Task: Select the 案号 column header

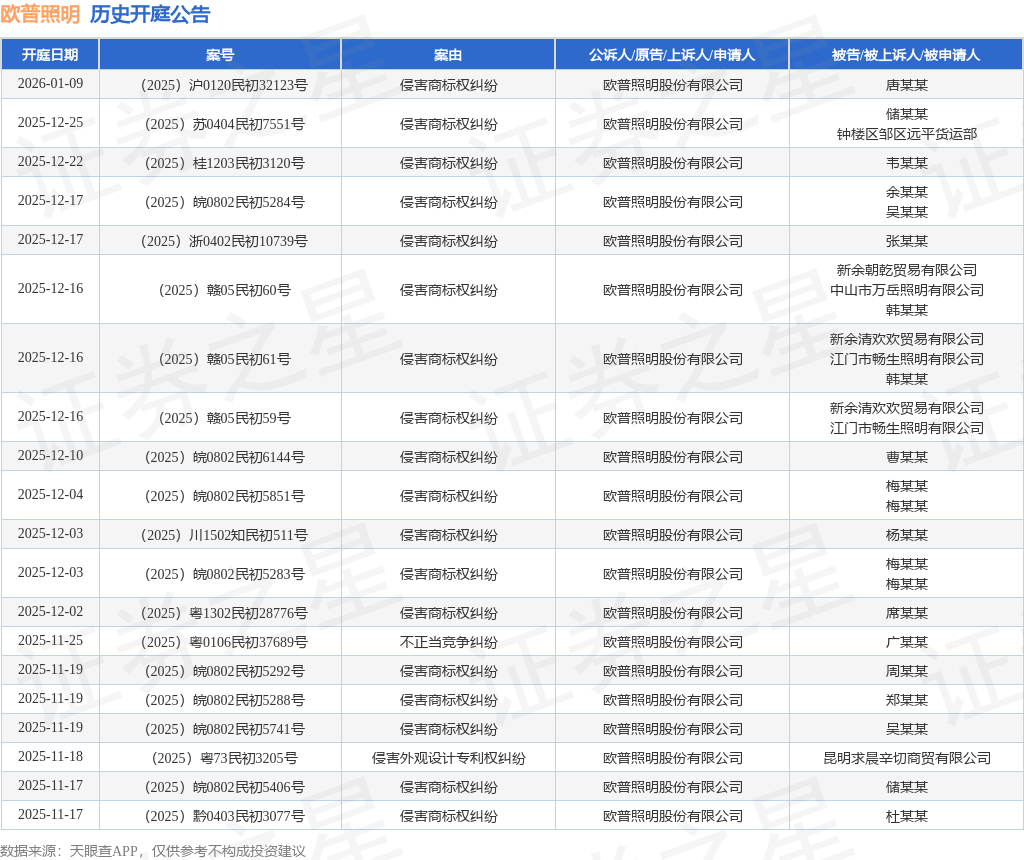Action: (x=219, y=55)
